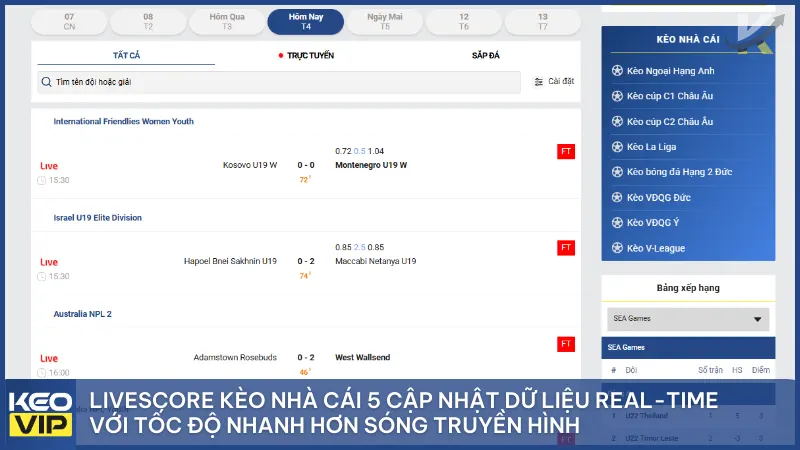Open Israel U19 Elite Division league

tap(97, 218)
